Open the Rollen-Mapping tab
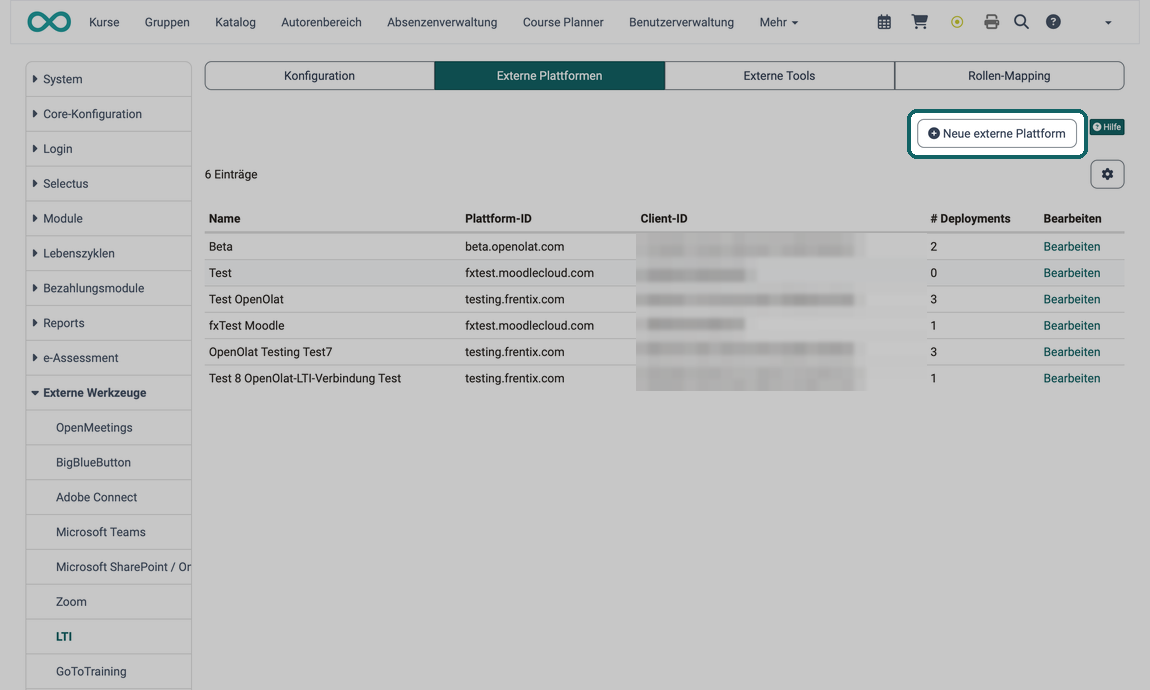1150x690 pixels. 1009,76
